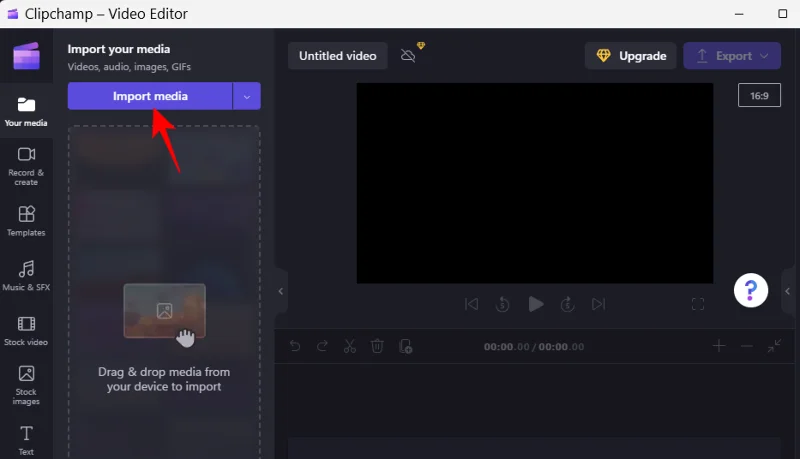Open the Text tool panel
The image size is (800, 459).
(x=26, y=440)
